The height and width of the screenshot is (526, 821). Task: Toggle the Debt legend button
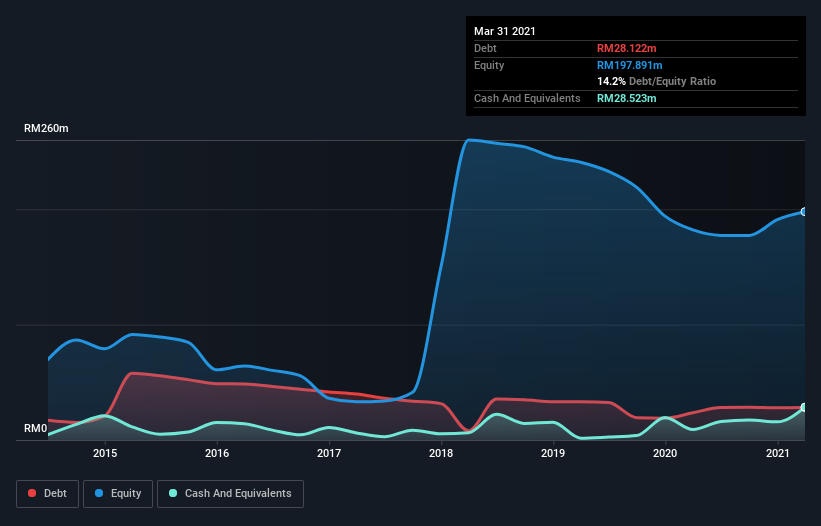pos(47,494)
